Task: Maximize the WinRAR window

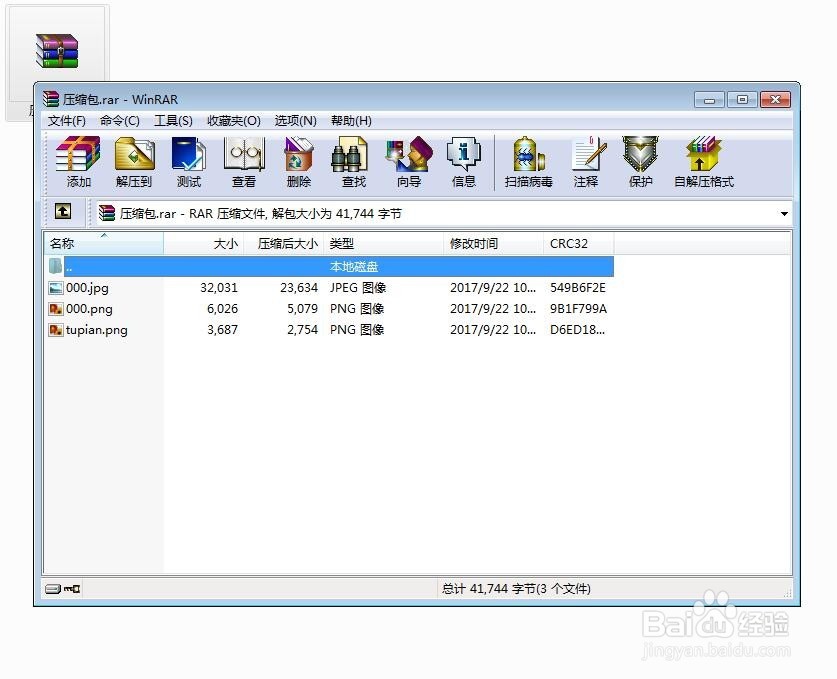Action: [x=742, y=100]
